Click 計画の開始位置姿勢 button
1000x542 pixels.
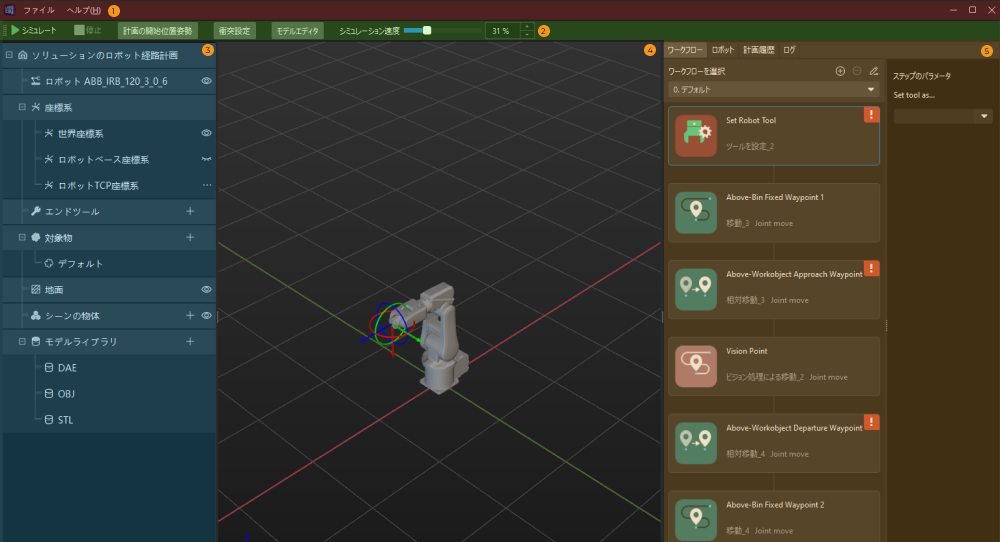(158, 31)
